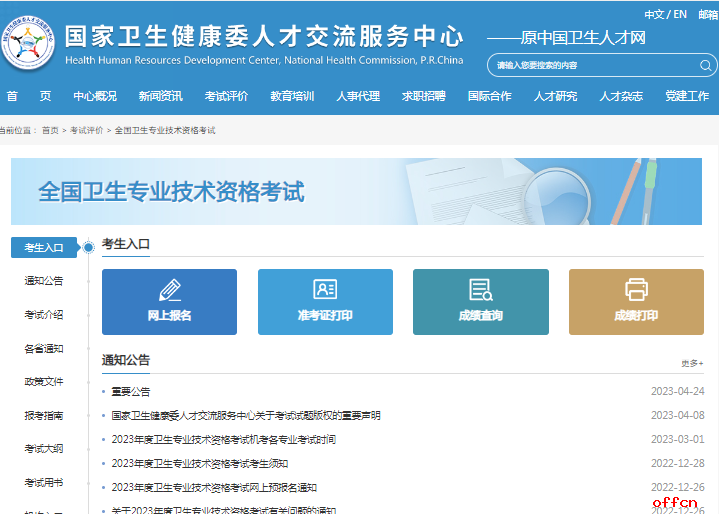Select 政策文件 in the sidebar
This screenshot has width=719, height=514.
44,381
